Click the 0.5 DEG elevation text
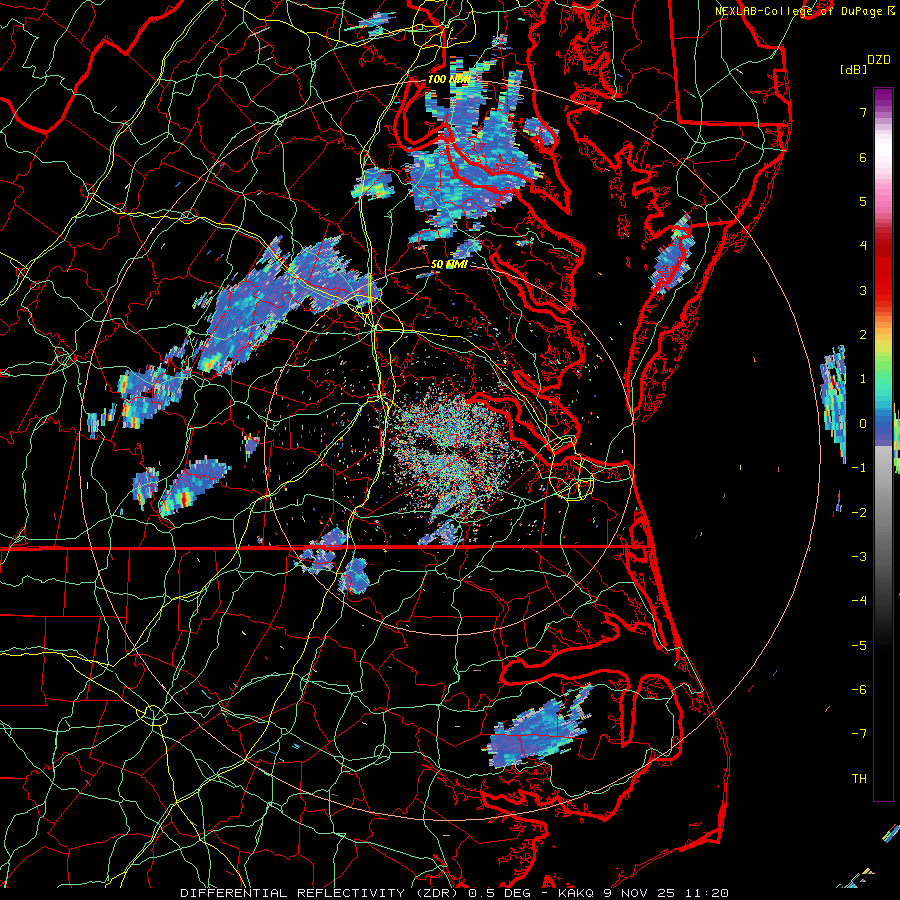Image resolution: width=900 pixels, height=900 pixels. pos(501,893)
